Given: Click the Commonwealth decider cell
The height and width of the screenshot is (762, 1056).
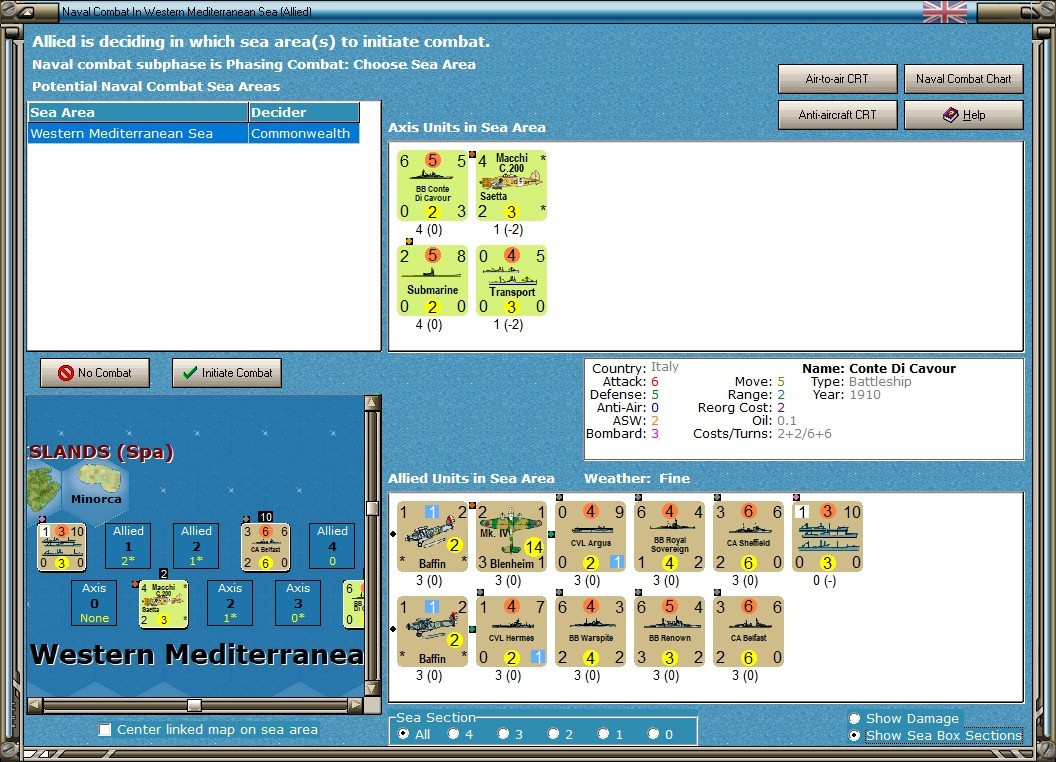Looking at the screenshot, I should (x=304, y=133).
